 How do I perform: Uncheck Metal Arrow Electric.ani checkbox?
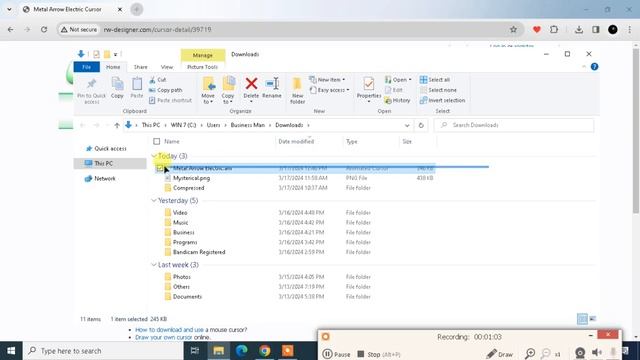[x=160, y=168]
